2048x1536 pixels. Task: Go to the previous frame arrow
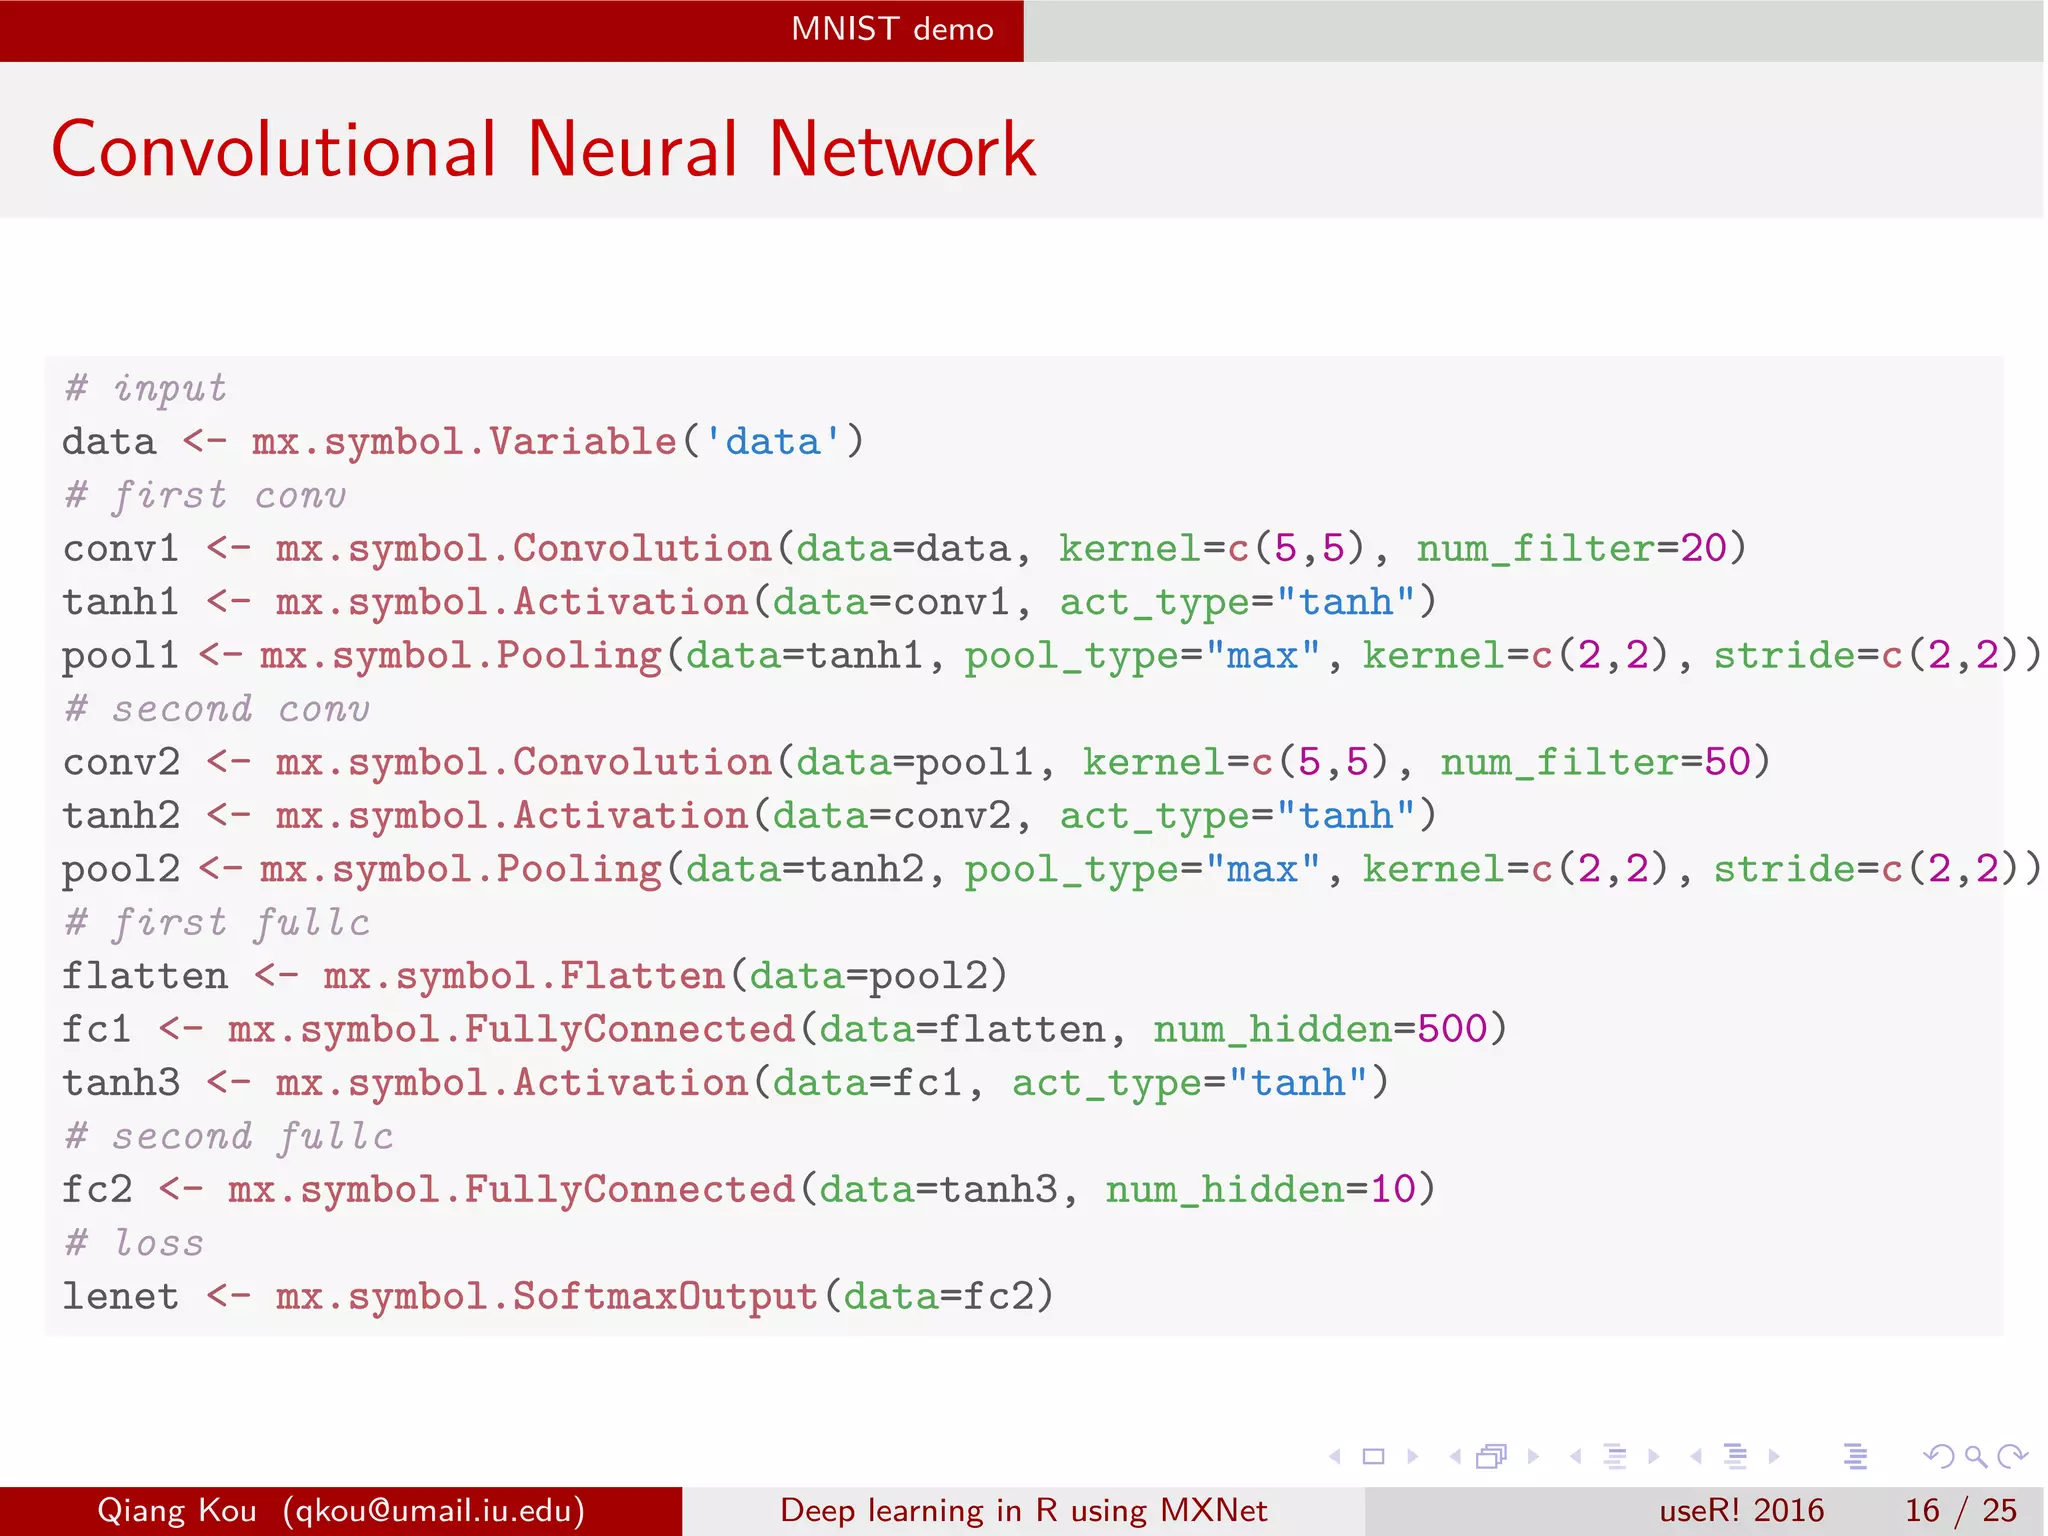[1454, 1457]
